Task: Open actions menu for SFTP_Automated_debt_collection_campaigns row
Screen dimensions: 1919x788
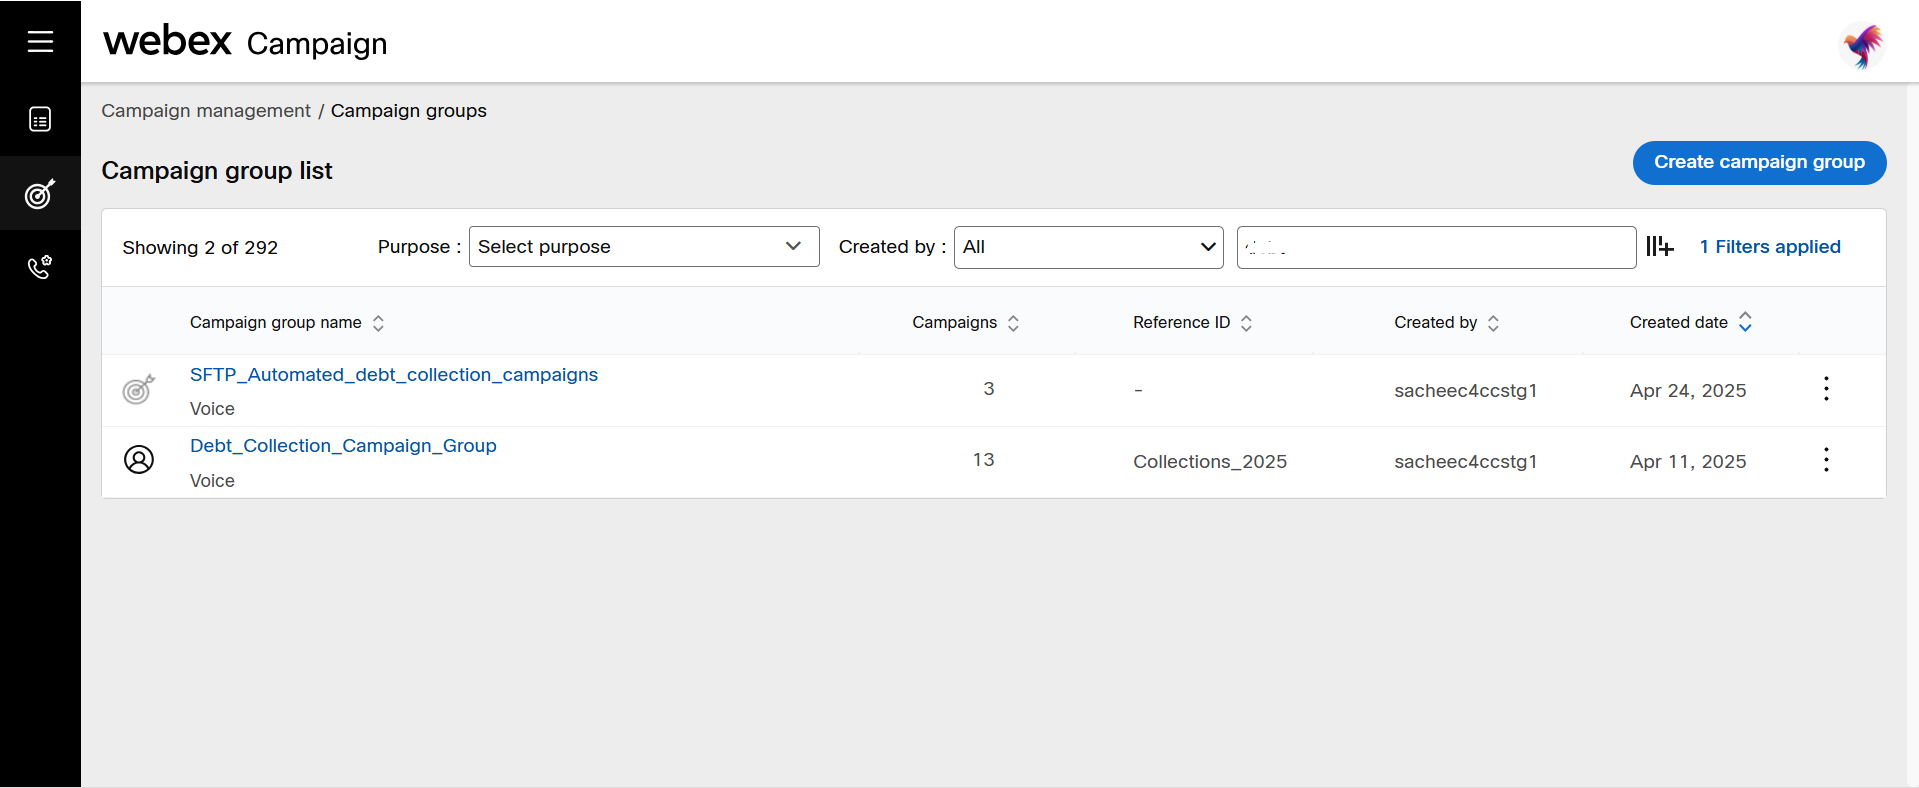Action: click(x=1826, y=389)
